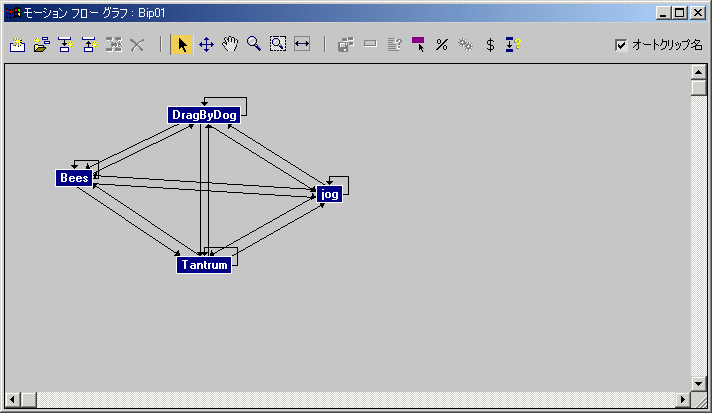Click the dollar sign toolbar icon
712x413 pixels.
tap(490, 44)
